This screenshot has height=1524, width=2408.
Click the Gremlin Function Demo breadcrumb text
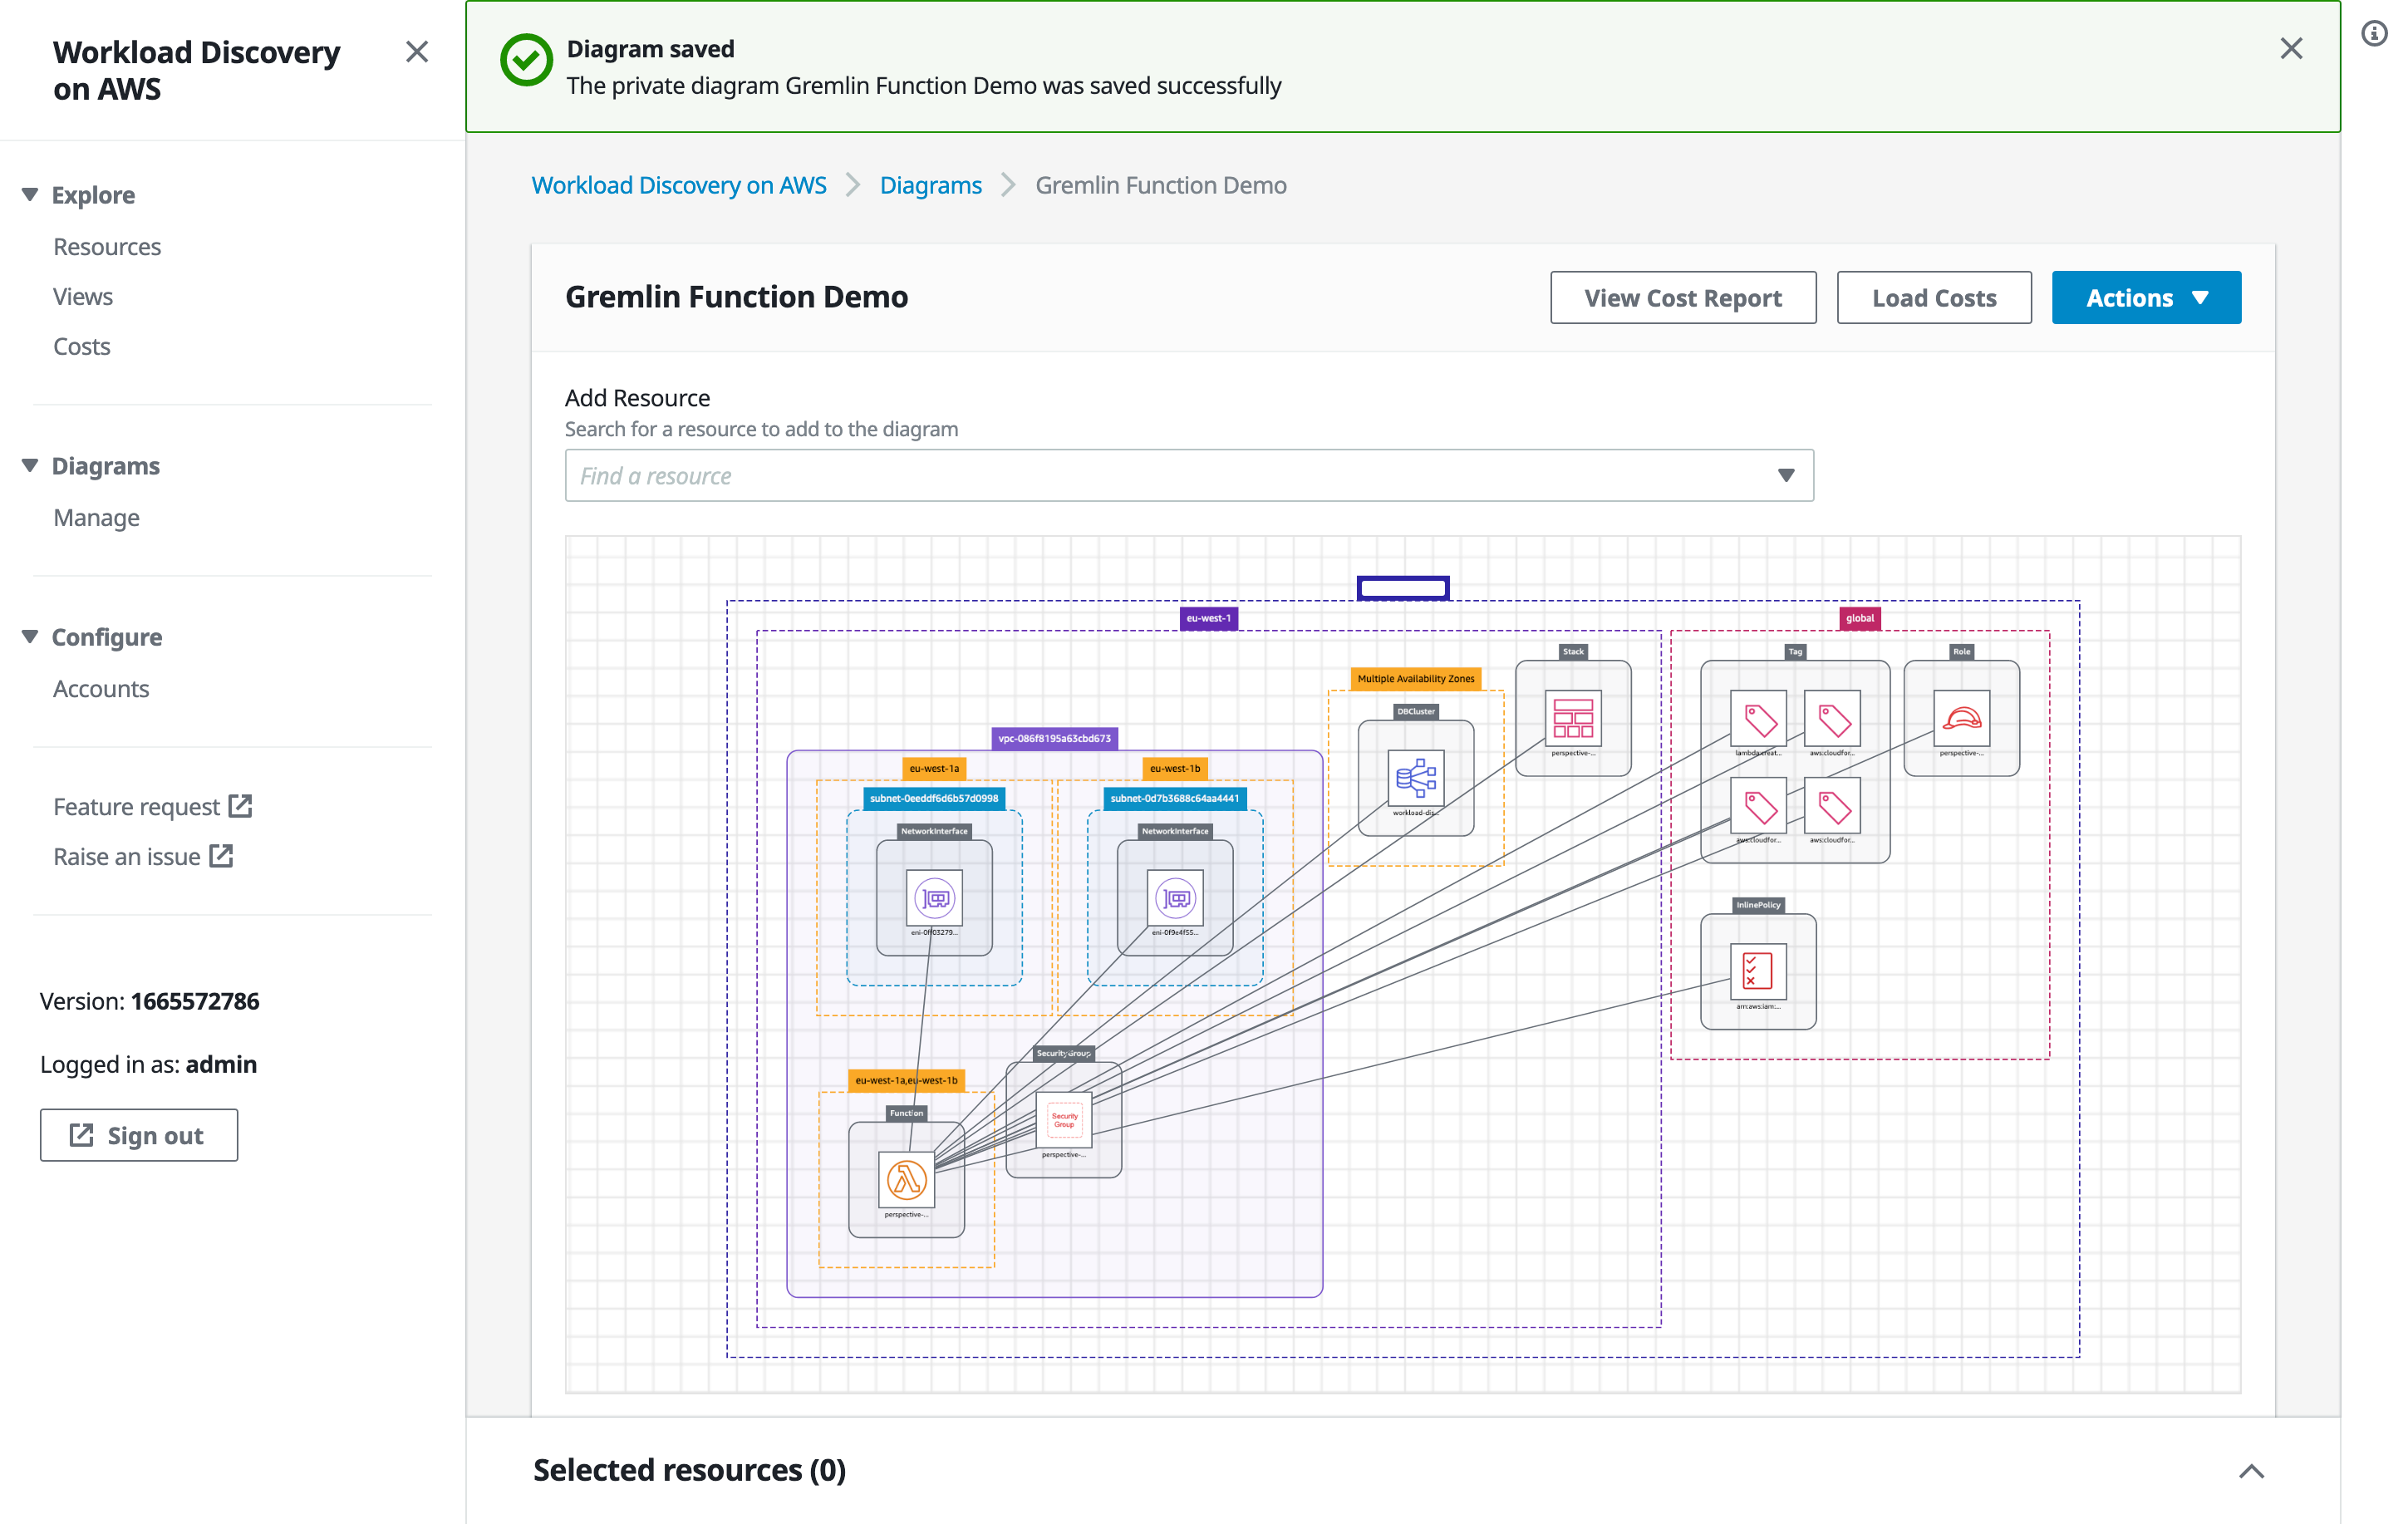tap(1161, 185)
